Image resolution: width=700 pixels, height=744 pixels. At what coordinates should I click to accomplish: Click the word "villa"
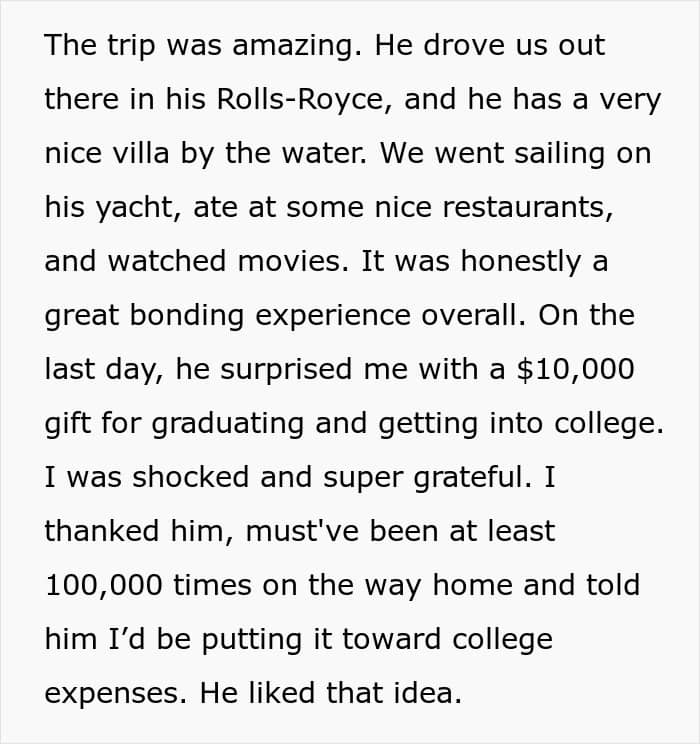click(x=178, y=154)
